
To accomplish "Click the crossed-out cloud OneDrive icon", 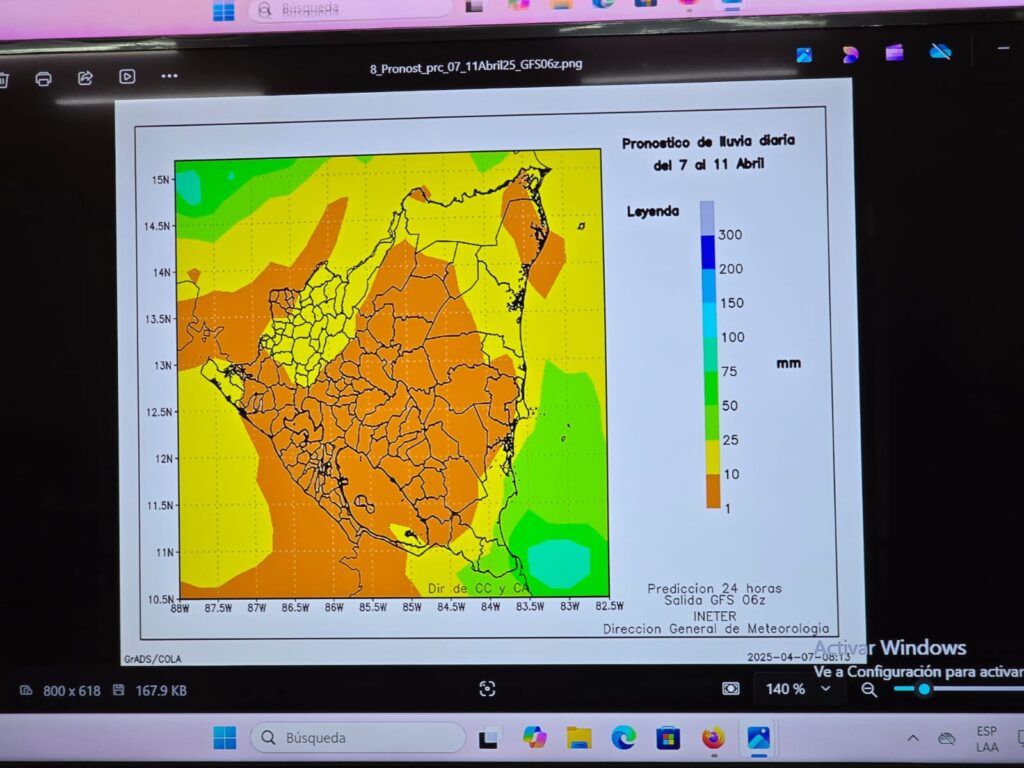I will point(940,51).
